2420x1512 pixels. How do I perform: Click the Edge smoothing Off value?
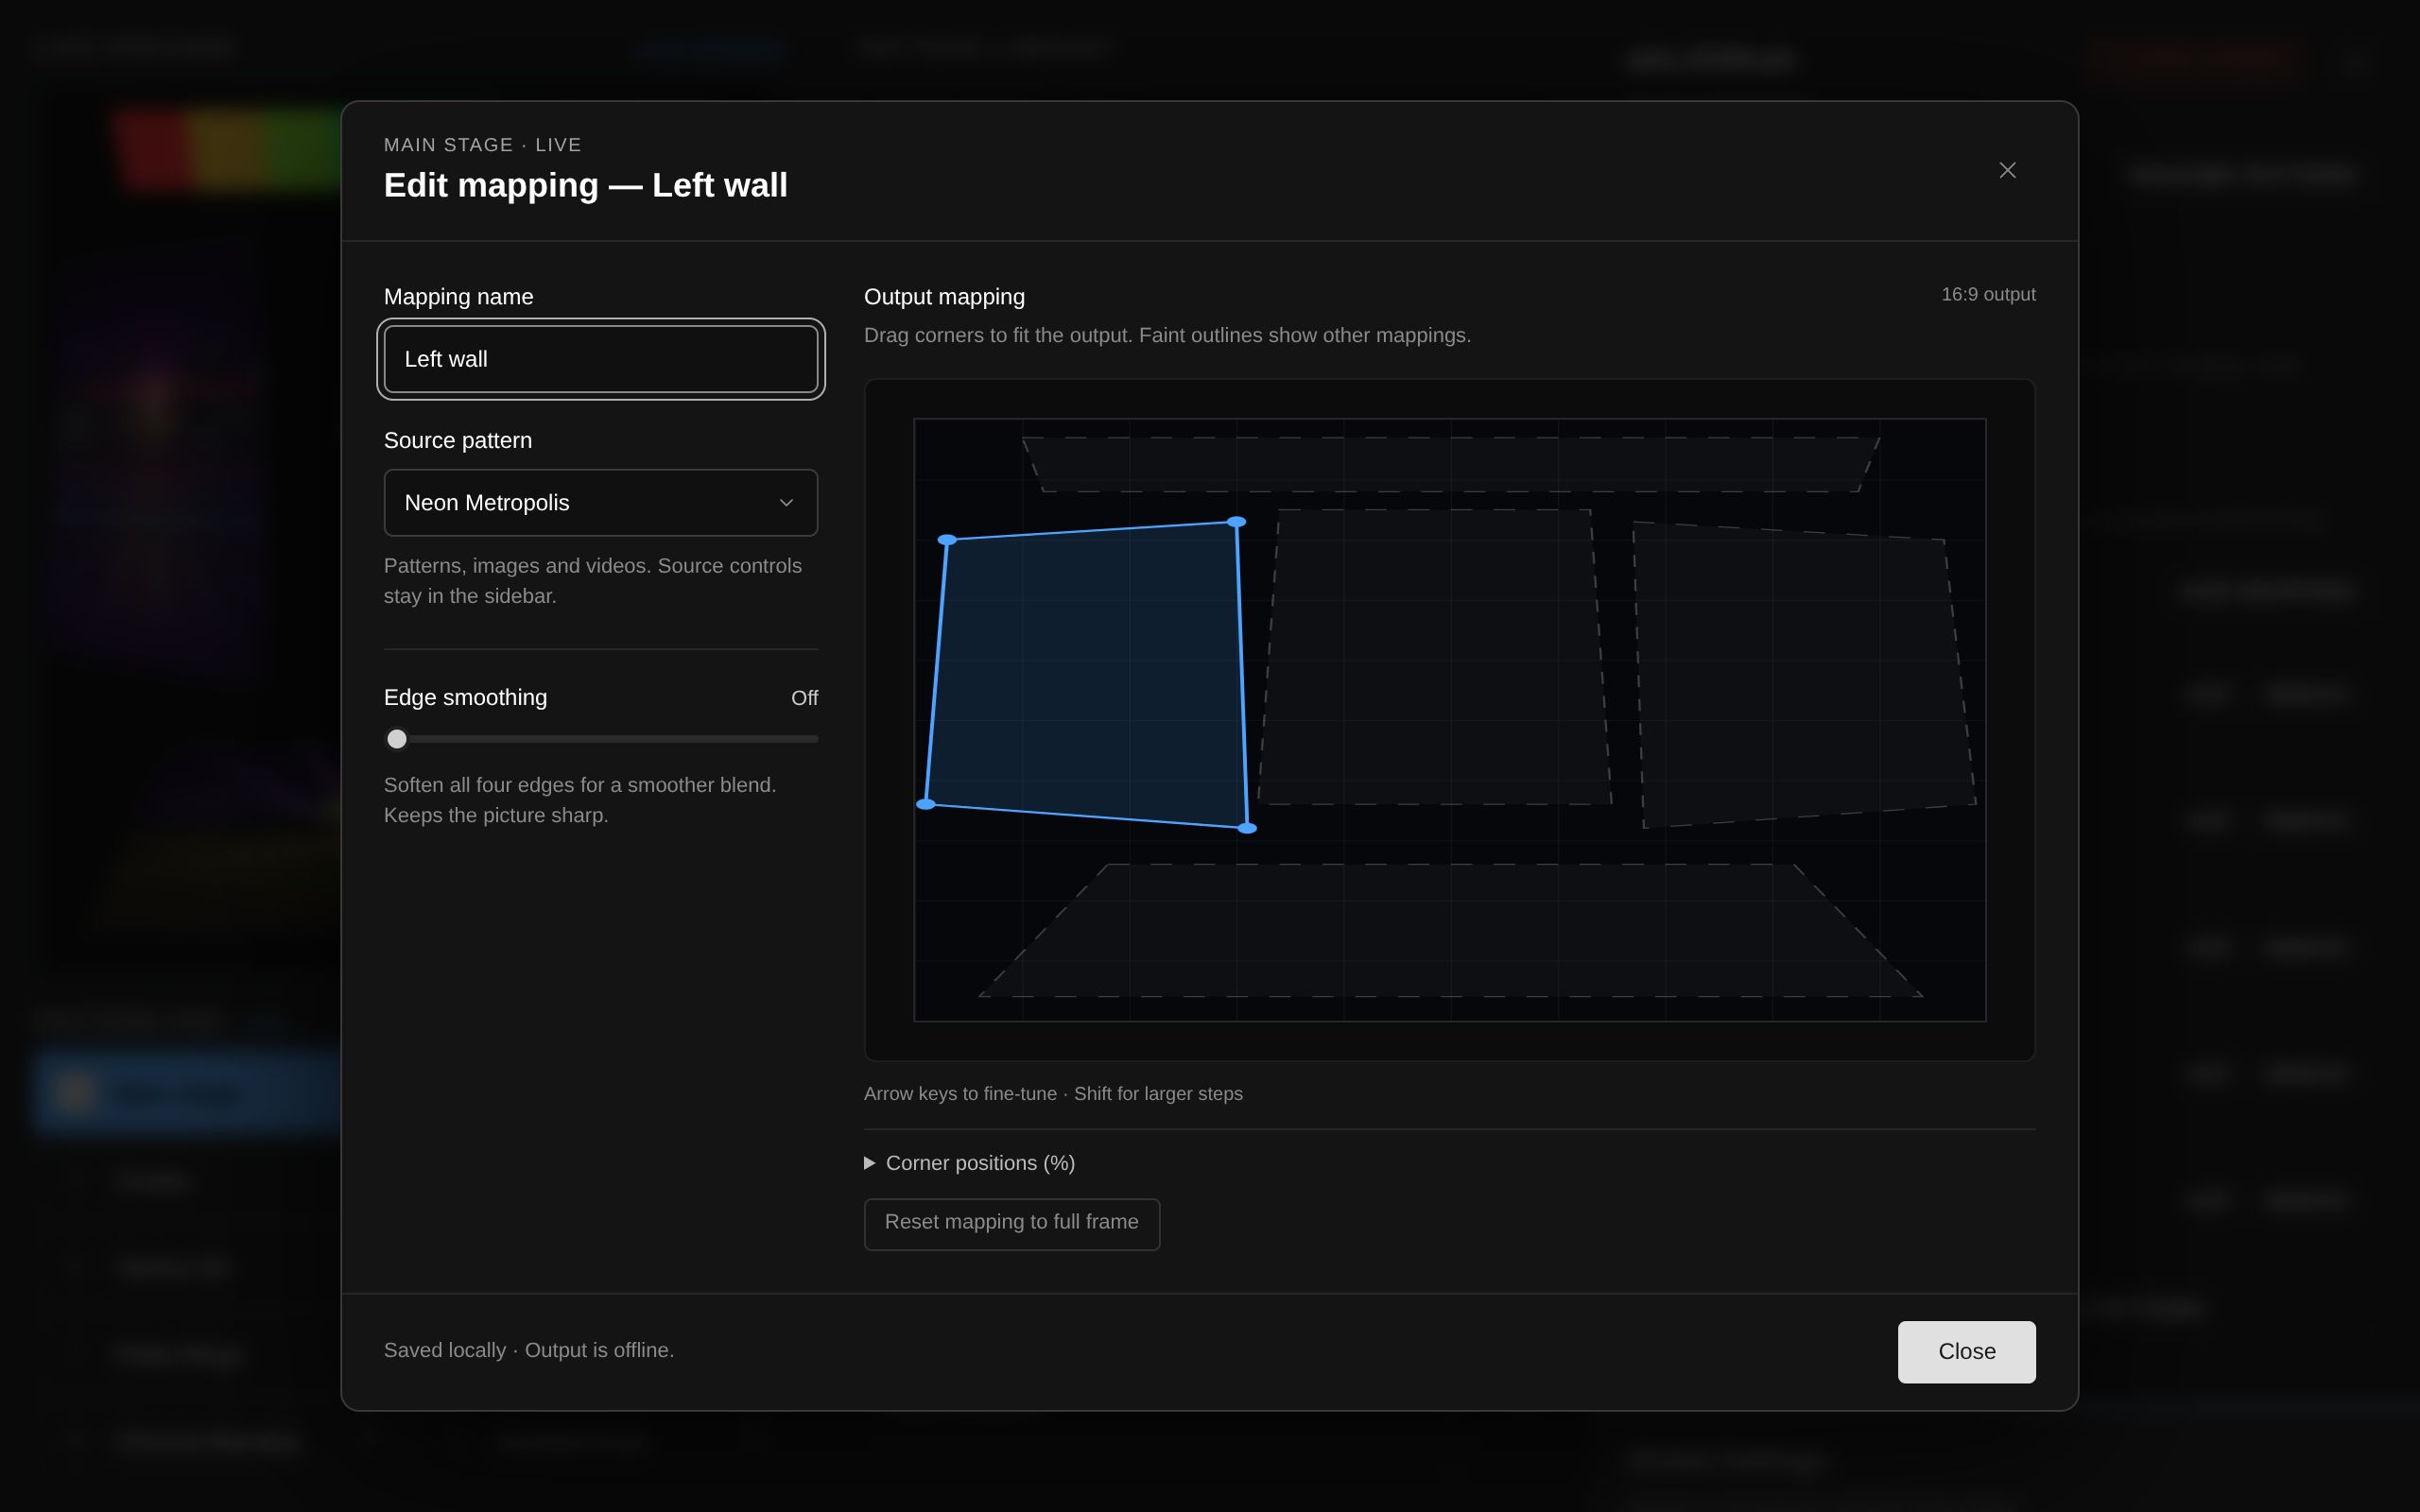click(804, 698)
